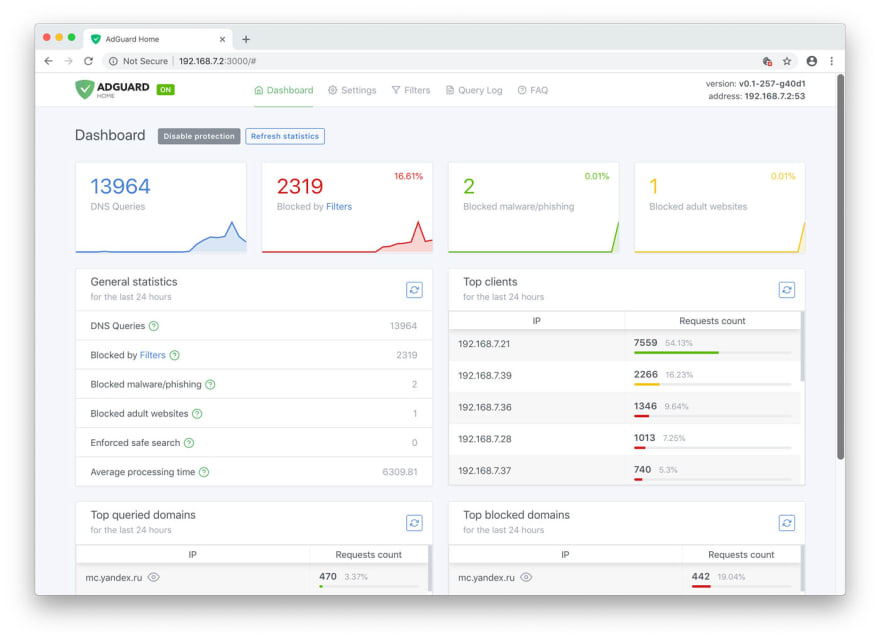
Task: Refresh the Top blocked domains panel
Action: [787, 522]
